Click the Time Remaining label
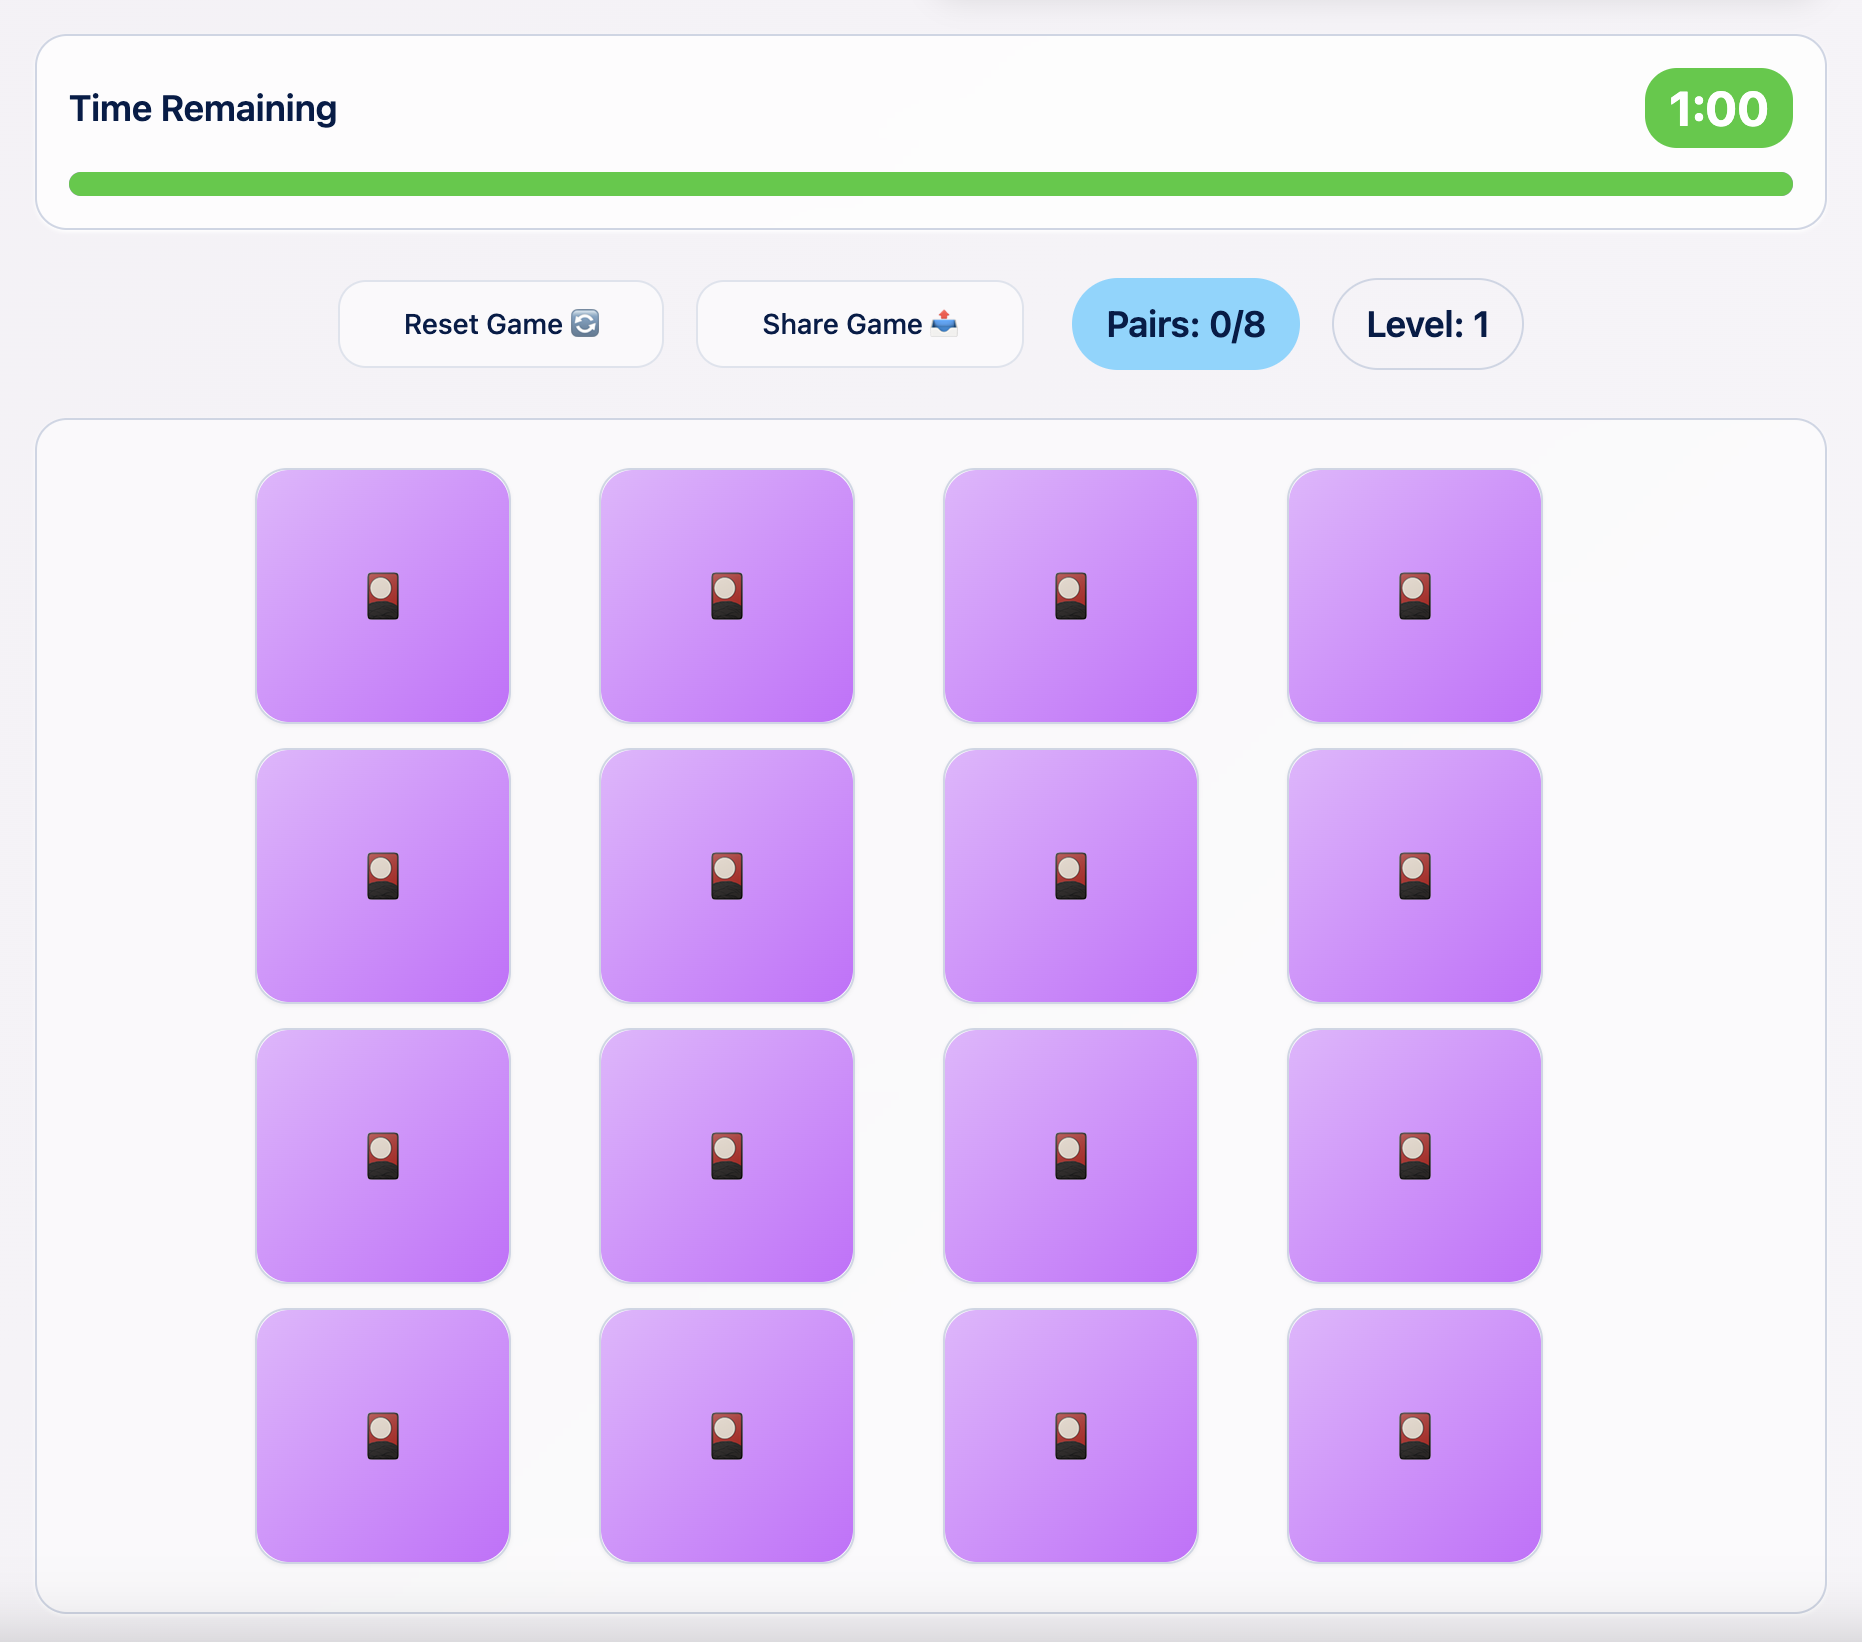The image size is (1862, 1642). 203,108
